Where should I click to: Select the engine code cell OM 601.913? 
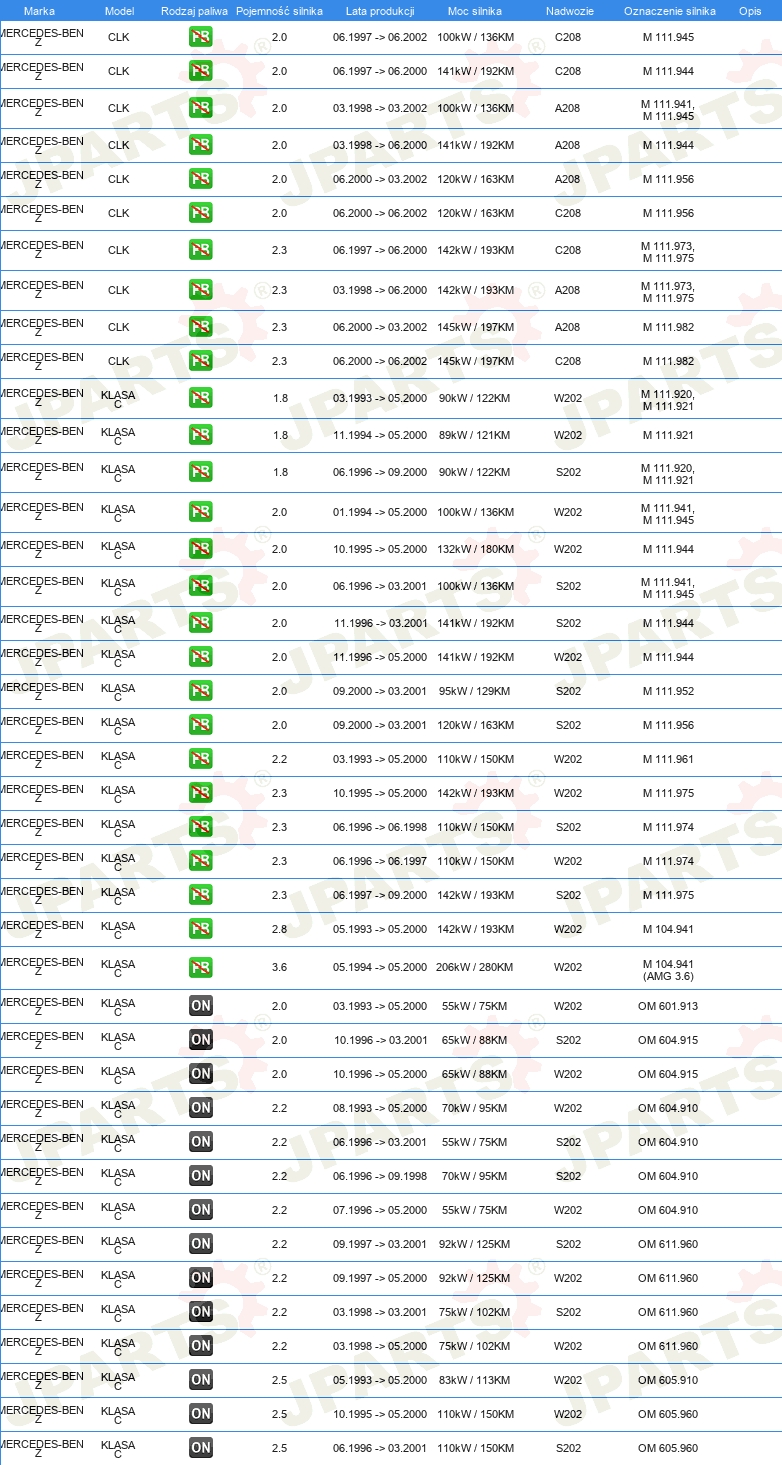[x=668, y=1006]
